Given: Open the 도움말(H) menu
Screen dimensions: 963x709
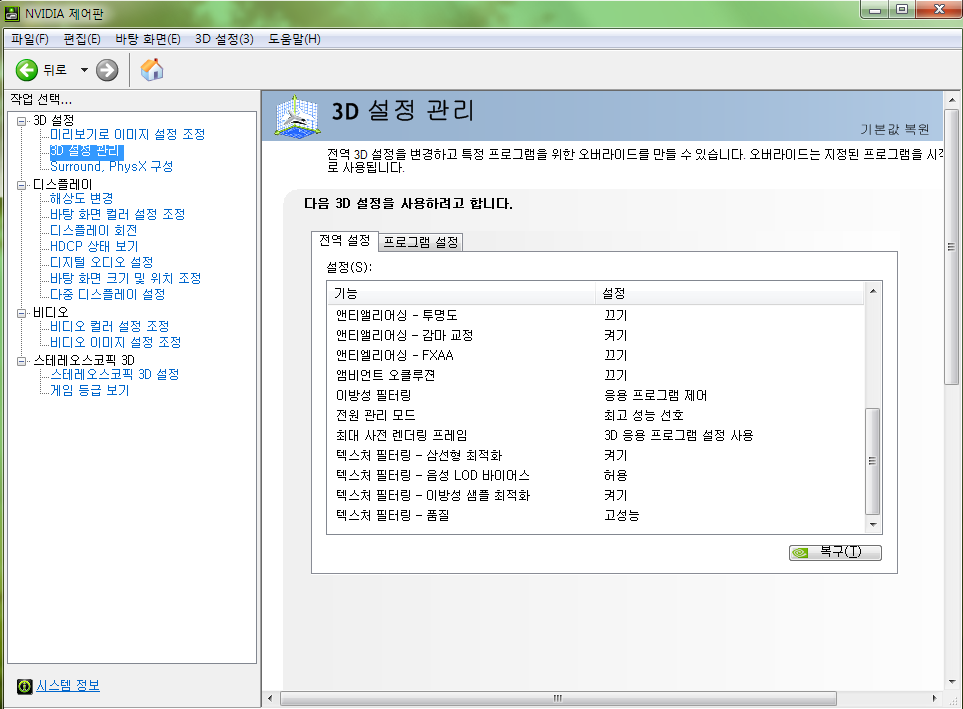Looking at the screenshot, I should tap(294, 39).
